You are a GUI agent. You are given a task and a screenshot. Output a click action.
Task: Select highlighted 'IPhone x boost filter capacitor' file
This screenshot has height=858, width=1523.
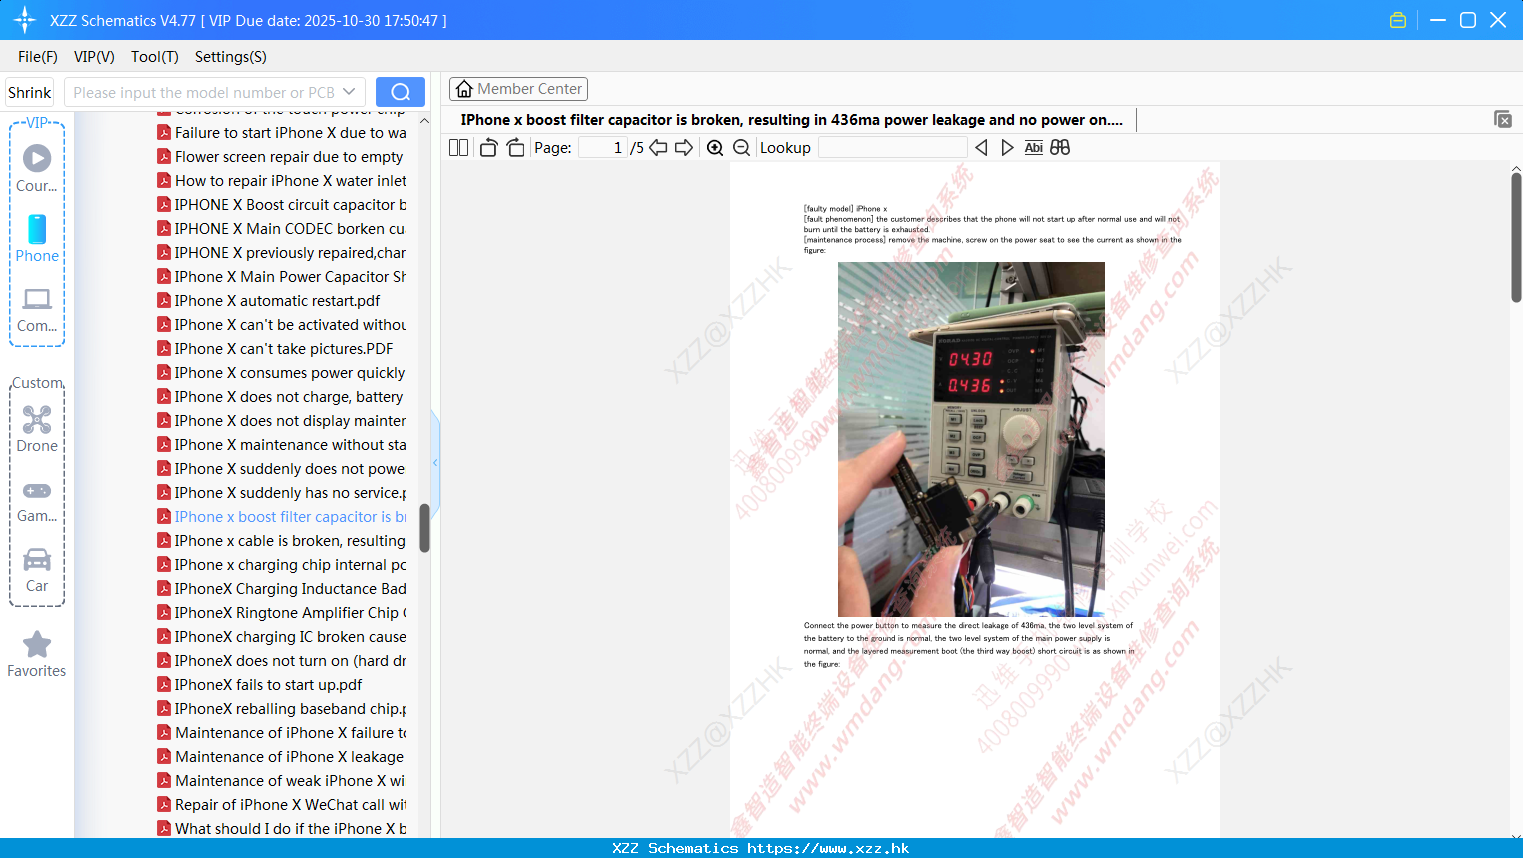282,517
